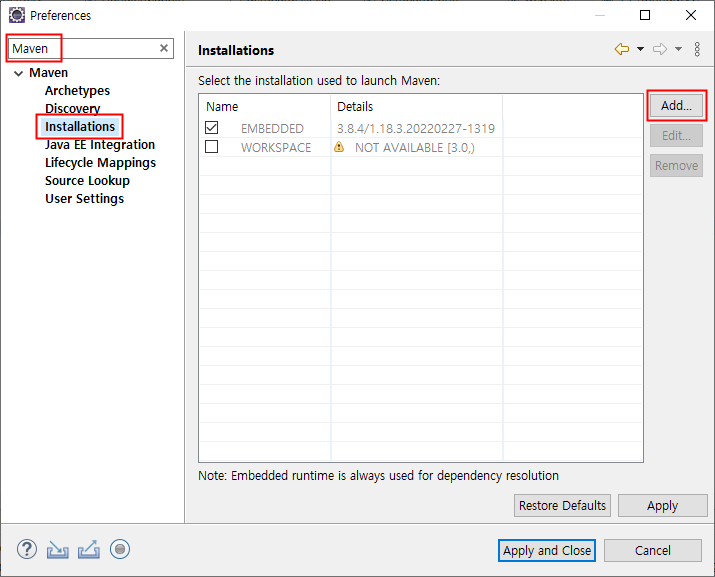Open the back history dropdown arrow
Viewport: 715px width, 577px height.
[640, 49]
